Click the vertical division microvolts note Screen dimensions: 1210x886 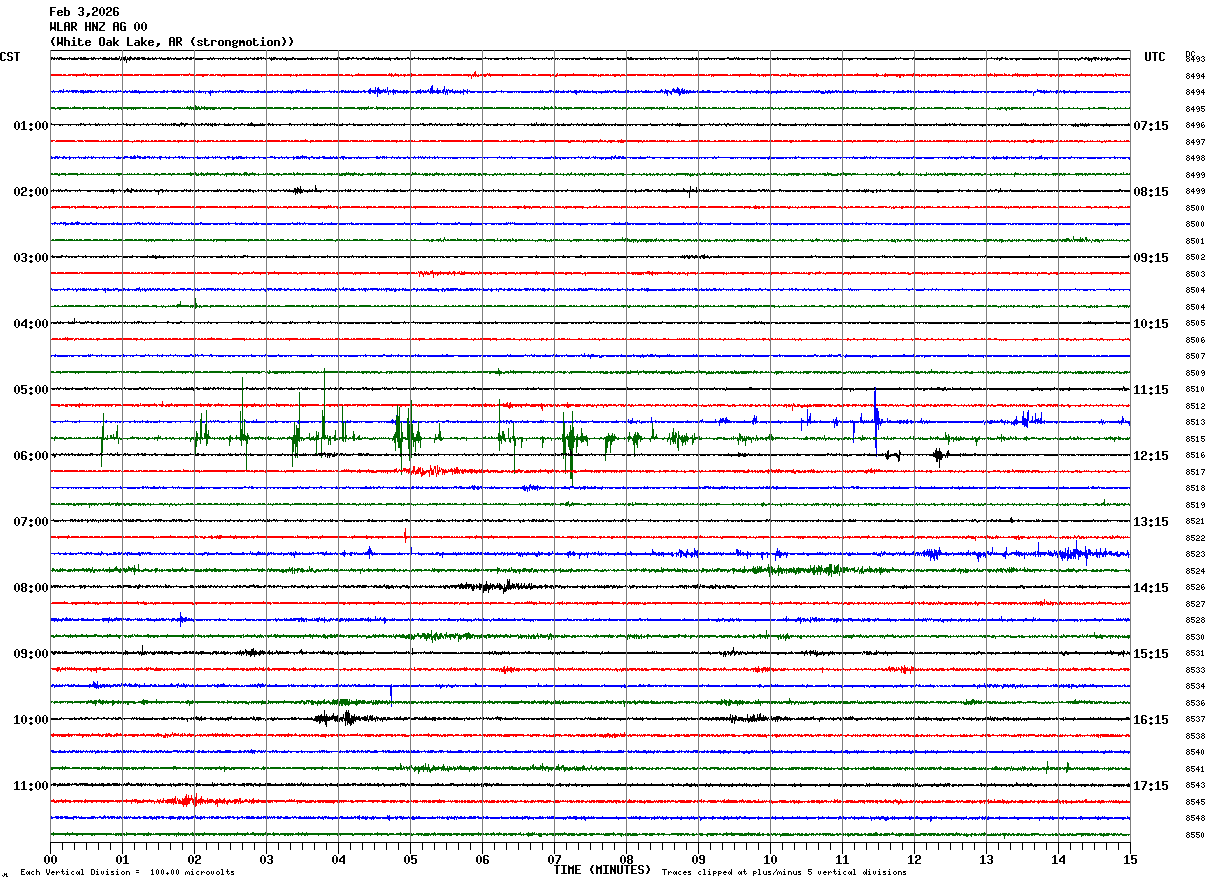(x=127, y=872)
